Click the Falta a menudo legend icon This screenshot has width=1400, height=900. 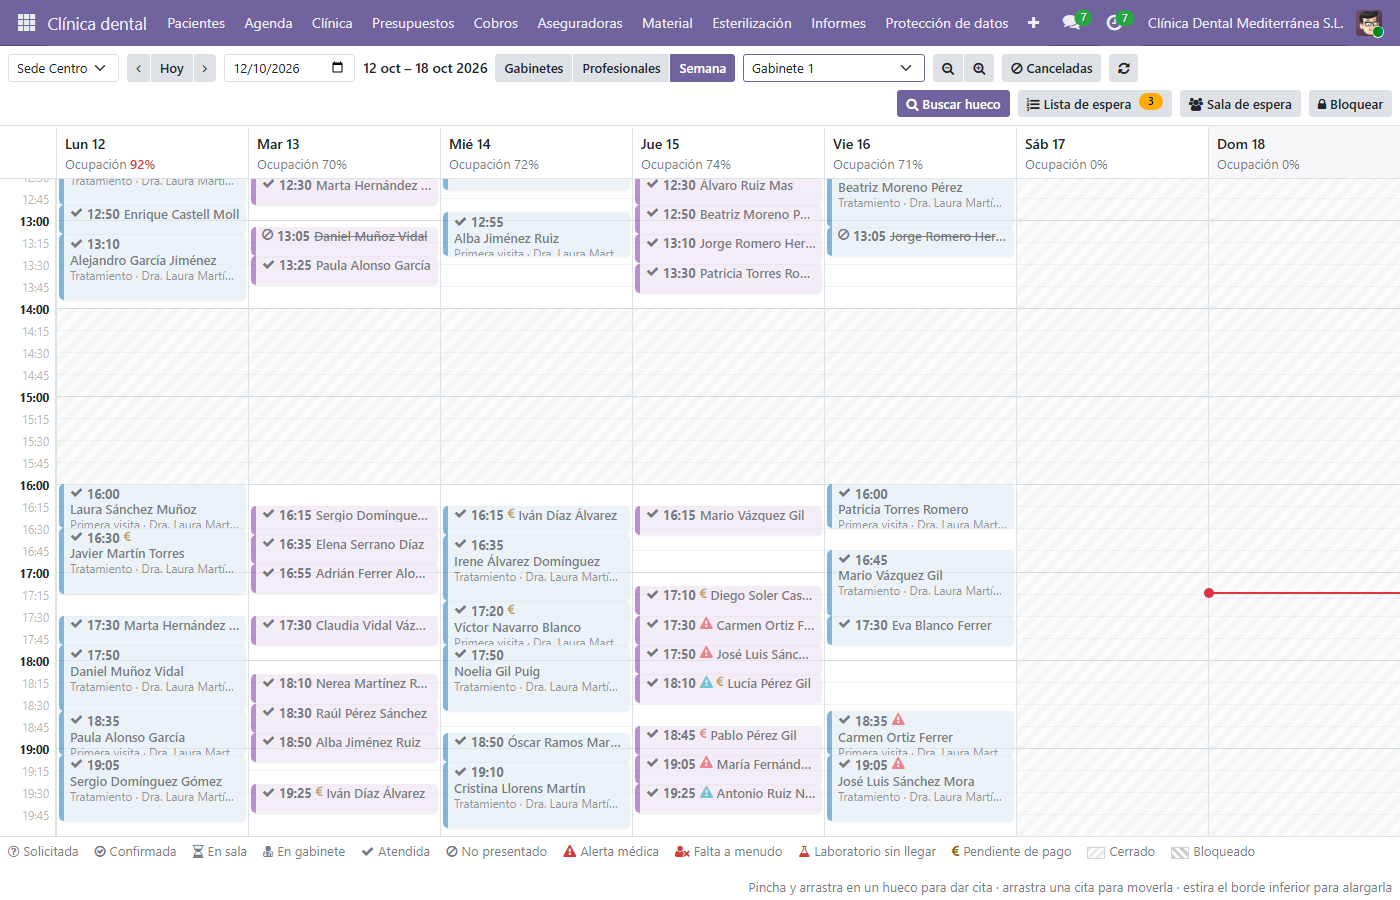[682, 852]
